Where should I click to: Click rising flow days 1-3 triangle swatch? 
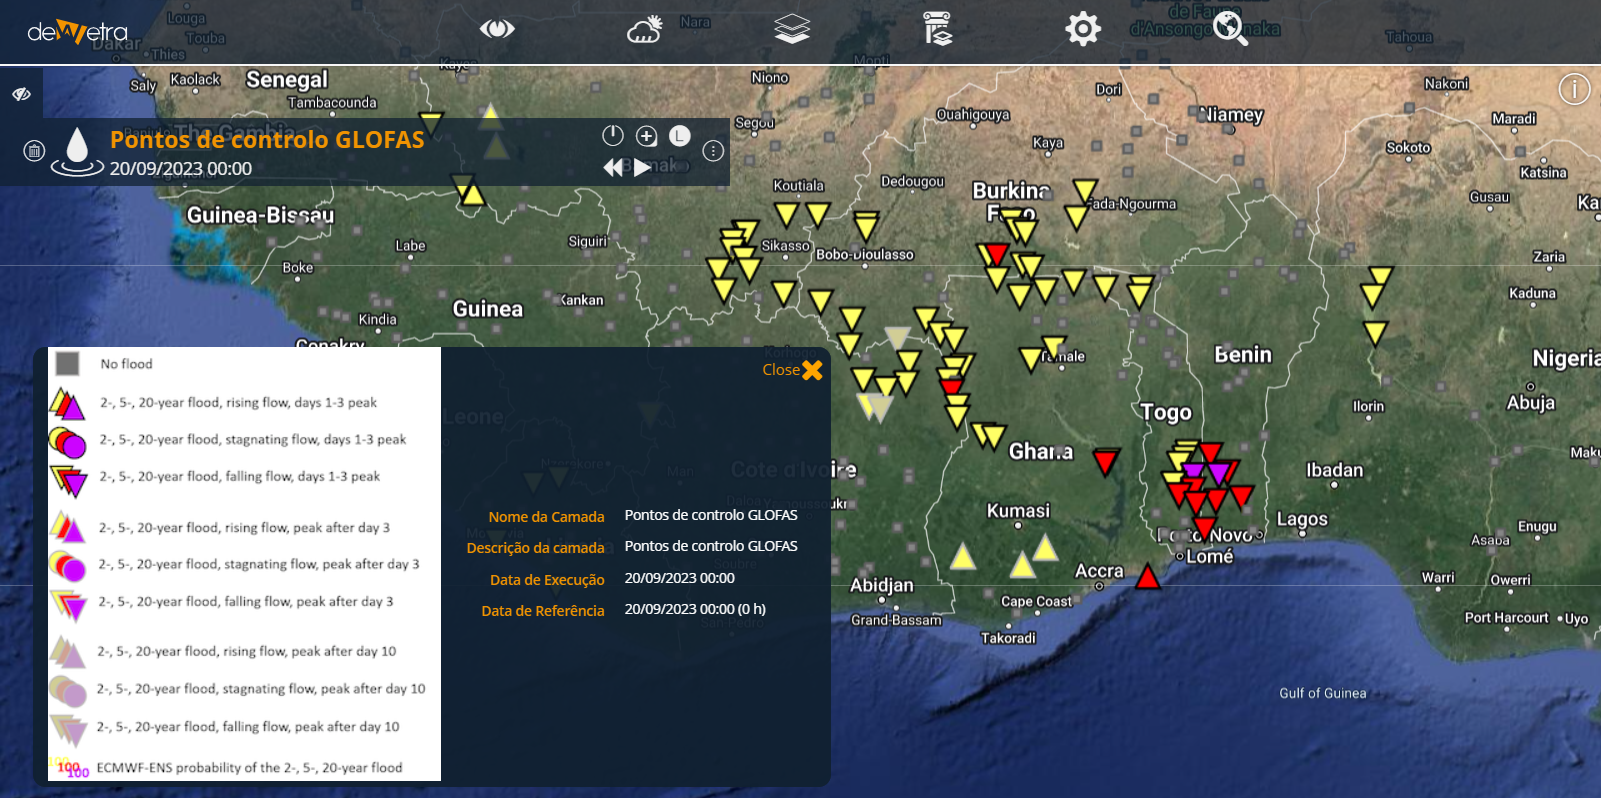pyautogui.click(x=67, y=403)
